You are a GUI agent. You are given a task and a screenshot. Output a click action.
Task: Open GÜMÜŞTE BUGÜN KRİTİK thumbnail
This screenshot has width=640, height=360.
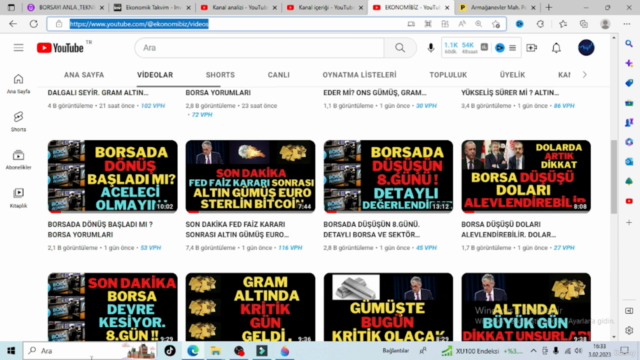click(x=388, y=307)
